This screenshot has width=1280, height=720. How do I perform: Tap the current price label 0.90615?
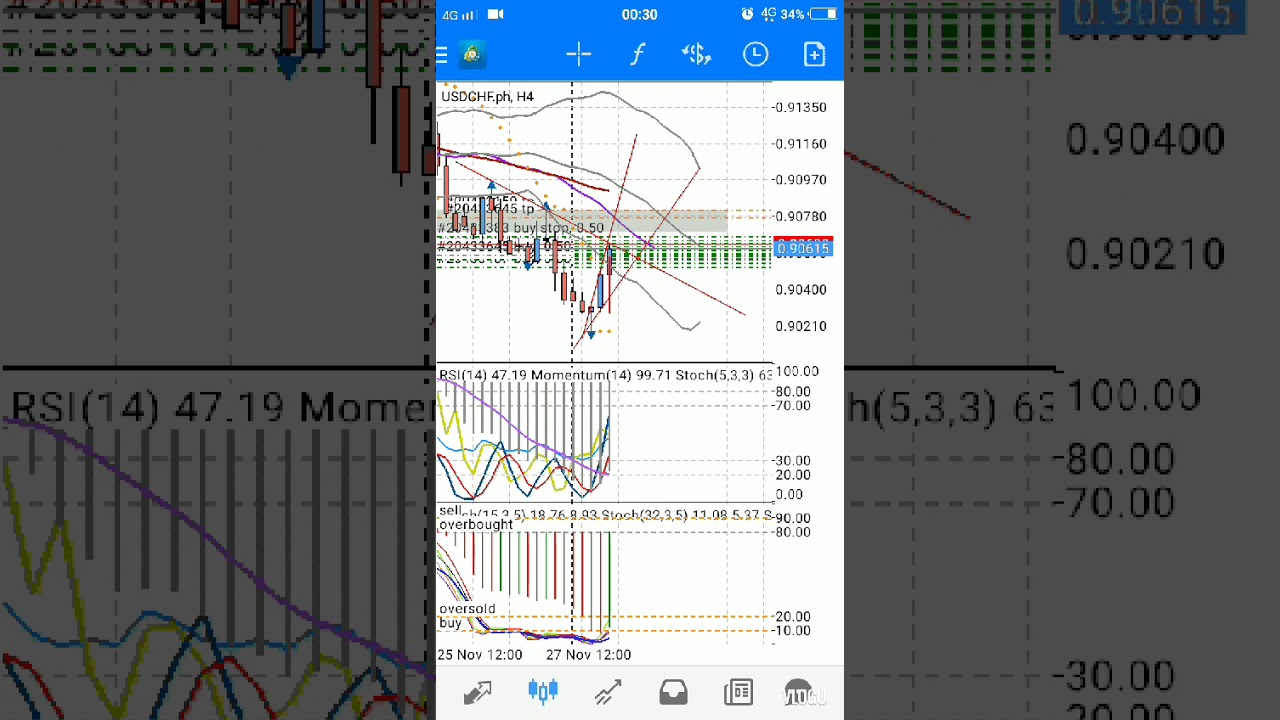[x=803, y=249]
